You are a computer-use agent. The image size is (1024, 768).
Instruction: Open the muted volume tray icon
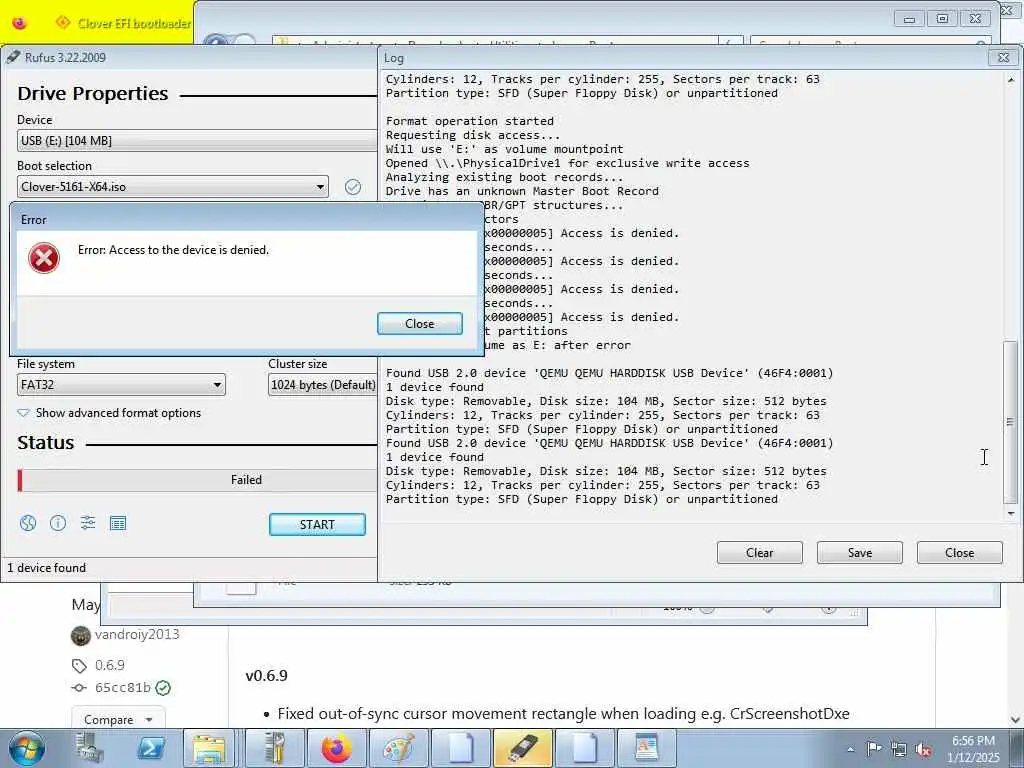pyautogui.click(x=923, y=749)
